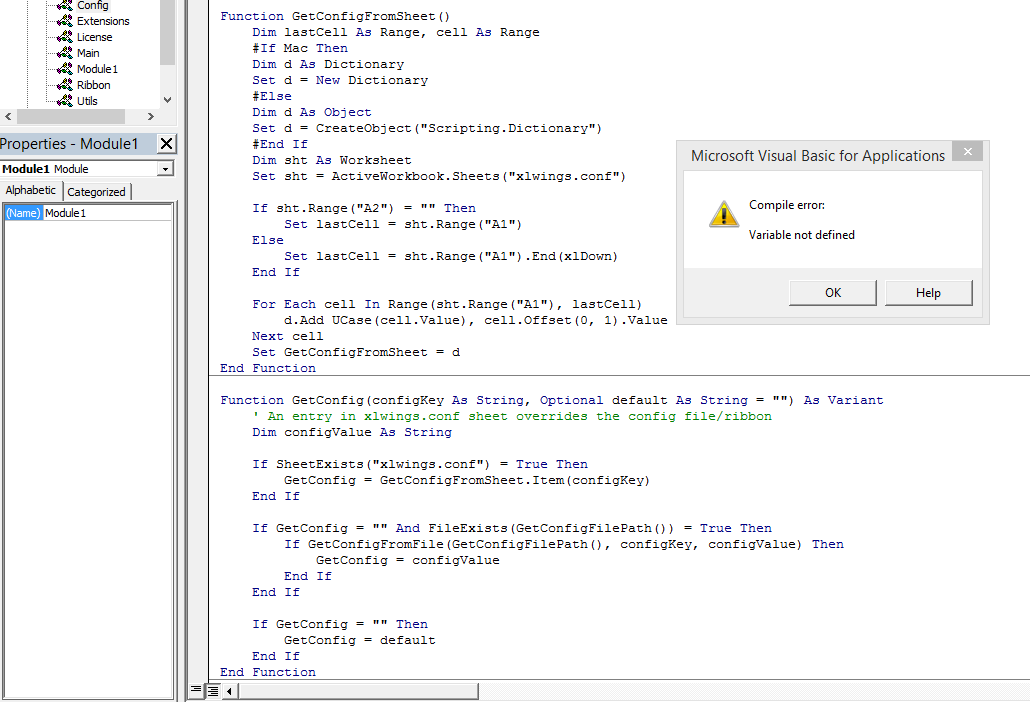Screen dimensions: 1030x702
Task: Switch to the Alphabetic properties tab
Action: click(31, 190)
